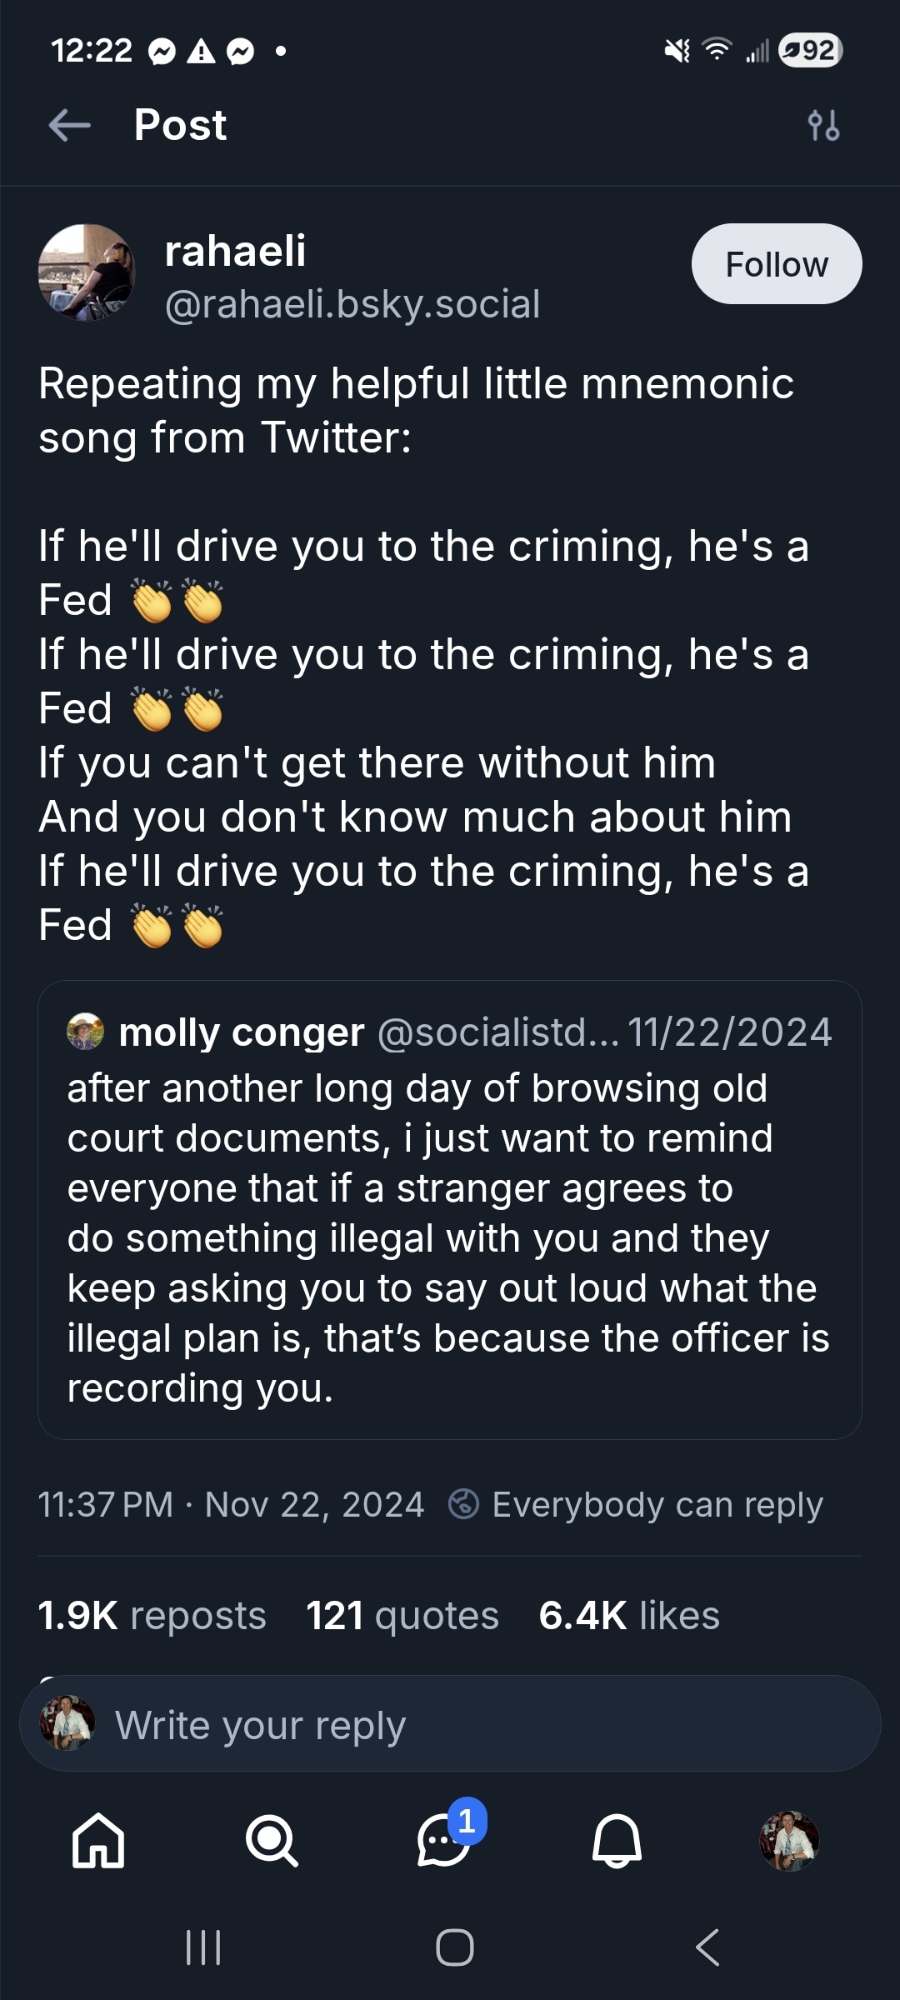Open molly conger's small avatar
This screenshot has height=2000, width=900.
coord(85,1032)
